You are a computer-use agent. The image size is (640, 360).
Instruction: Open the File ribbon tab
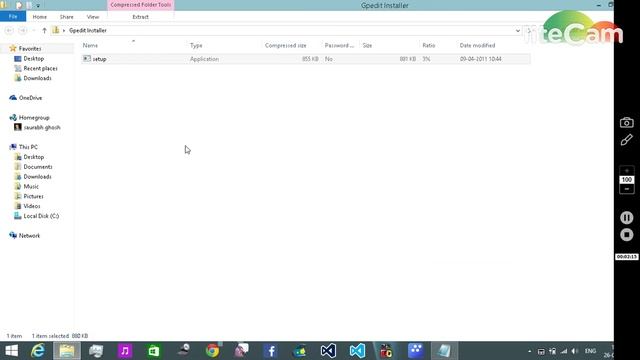(13, 17)
